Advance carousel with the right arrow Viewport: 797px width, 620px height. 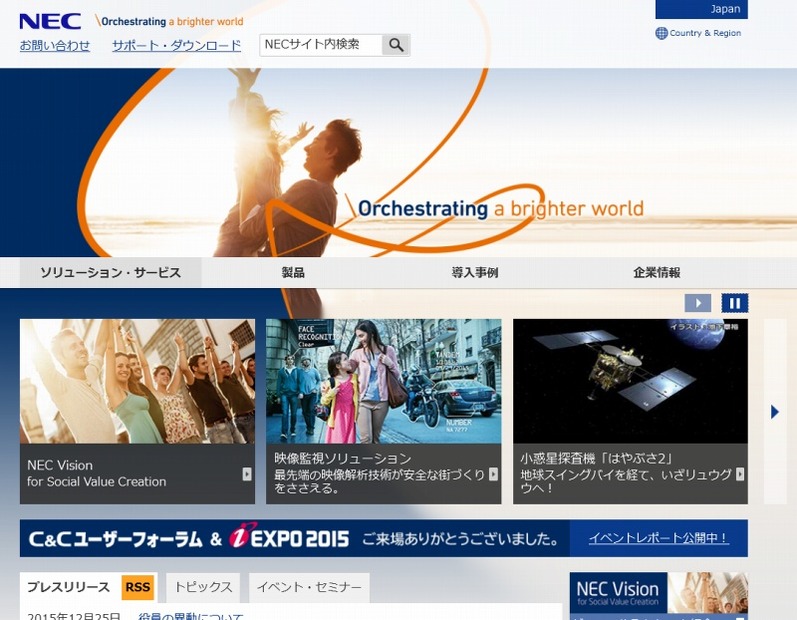click(x=775, y=412)
